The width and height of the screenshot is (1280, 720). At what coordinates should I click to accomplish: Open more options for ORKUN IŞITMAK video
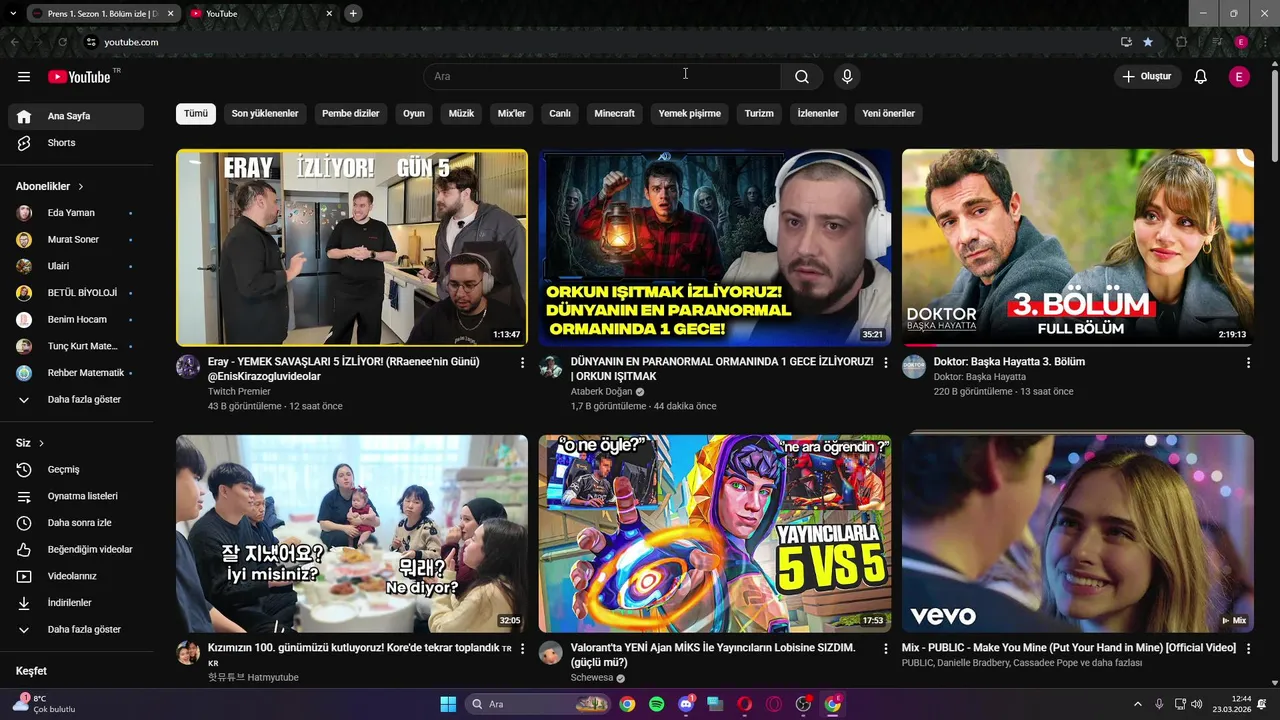(885, 363)
